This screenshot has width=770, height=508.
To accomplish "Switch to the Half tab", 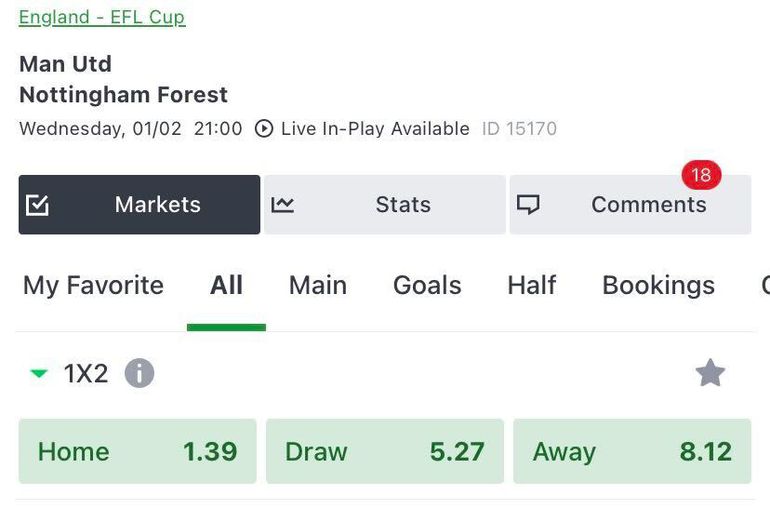I will coord(531,286).
